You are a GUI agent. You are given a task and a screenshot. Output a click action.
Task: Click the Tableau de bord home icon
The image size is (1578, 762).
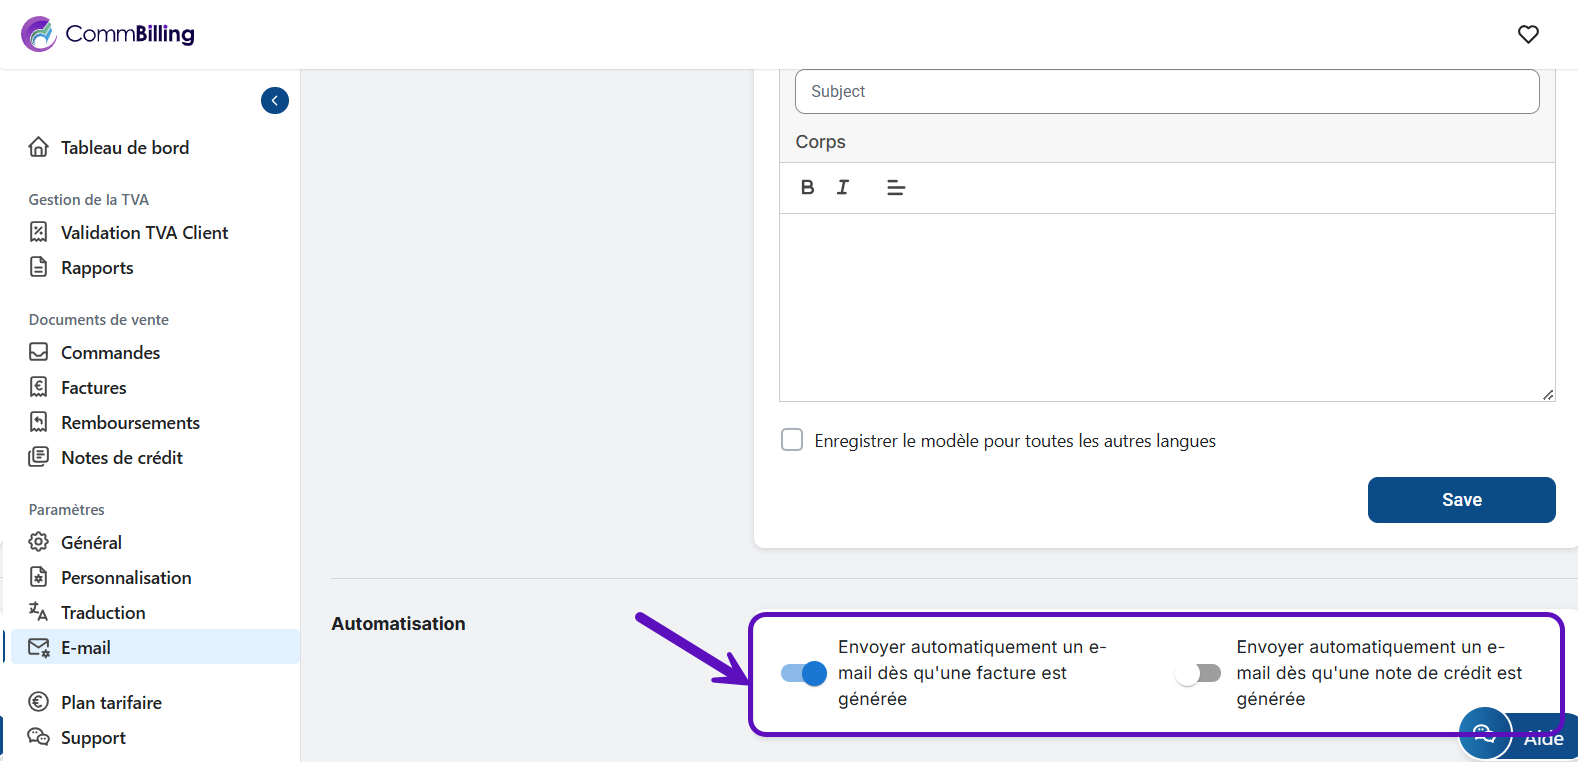point(39,147)
